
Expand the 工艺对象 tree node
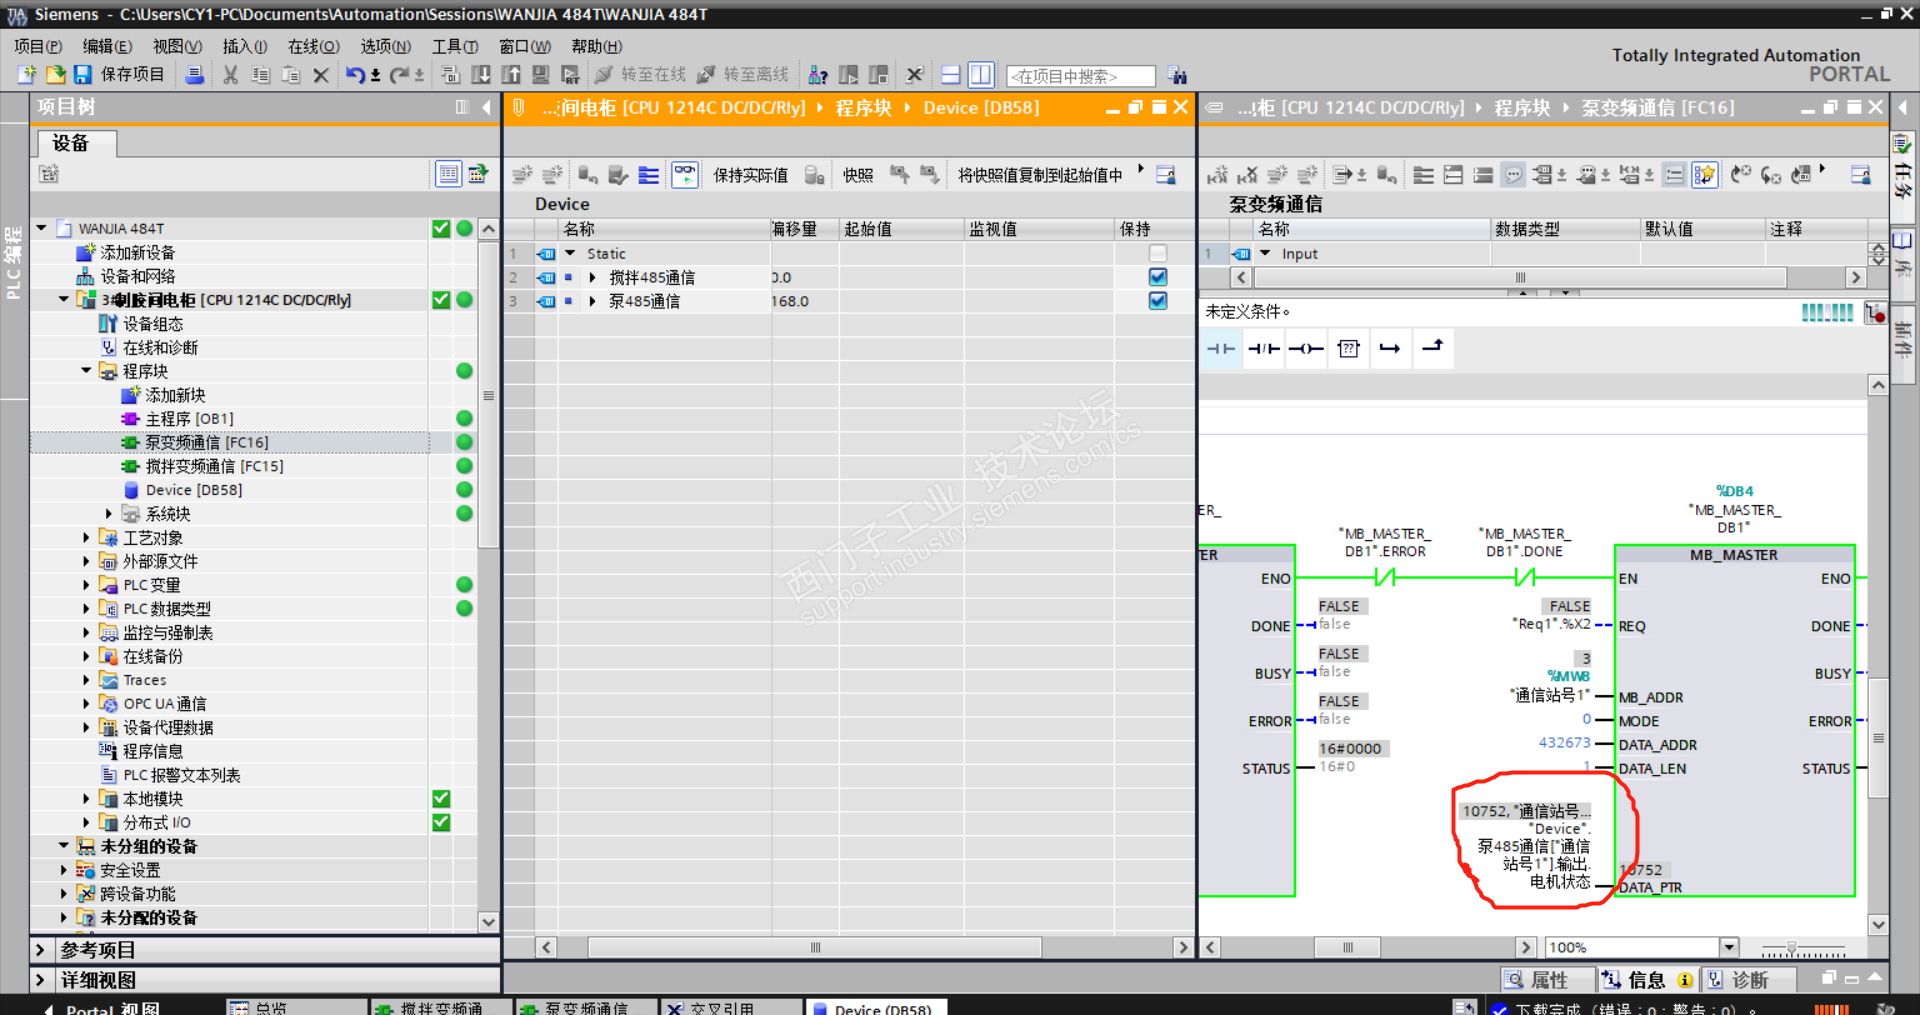click(x=86, y=538)
